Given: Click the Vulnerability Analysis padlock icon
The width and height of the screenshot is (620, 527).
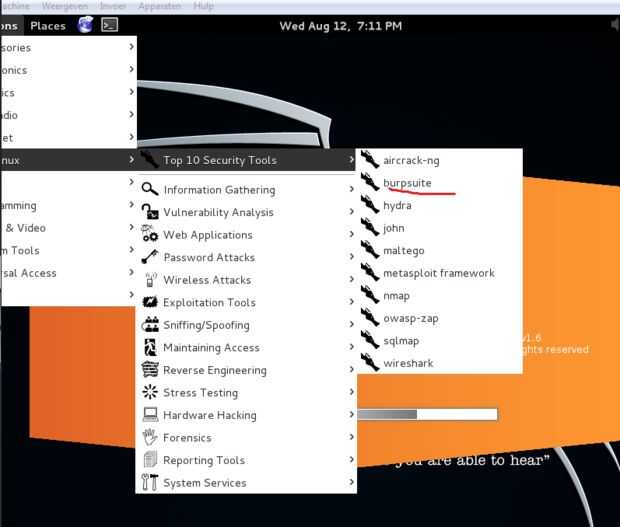Looking at the screenshot, I should (150, 212).
